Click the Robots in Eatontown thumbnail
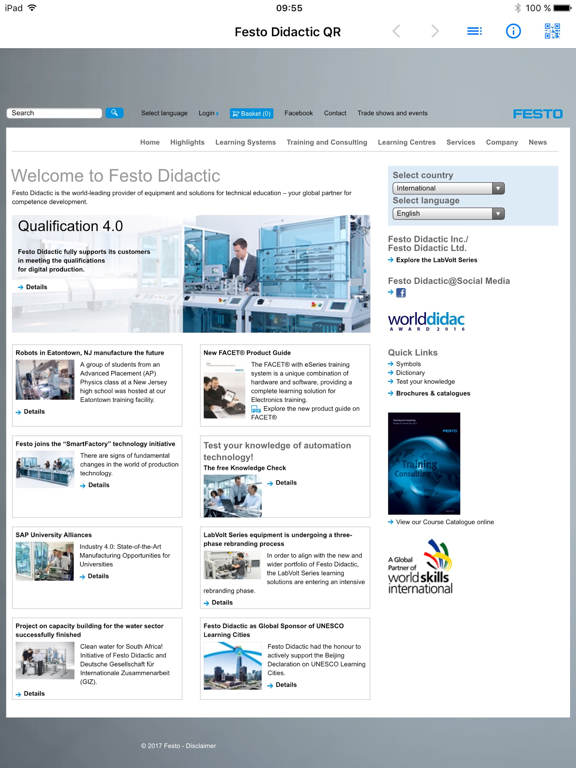 [45, 380]
